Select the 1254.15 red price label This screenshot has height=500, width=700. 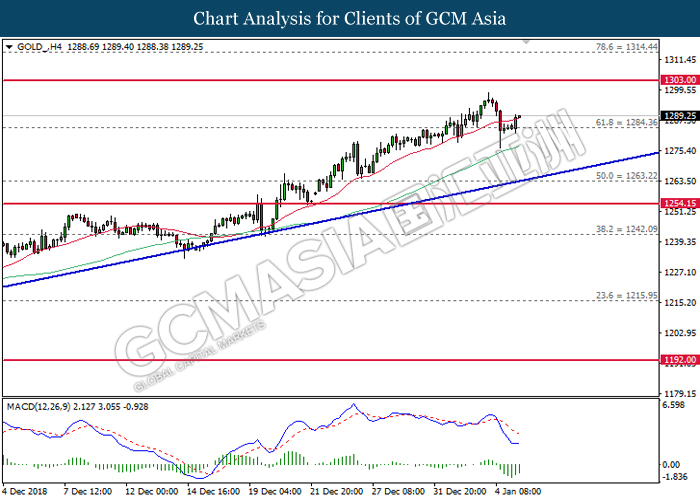click(679, 204)
